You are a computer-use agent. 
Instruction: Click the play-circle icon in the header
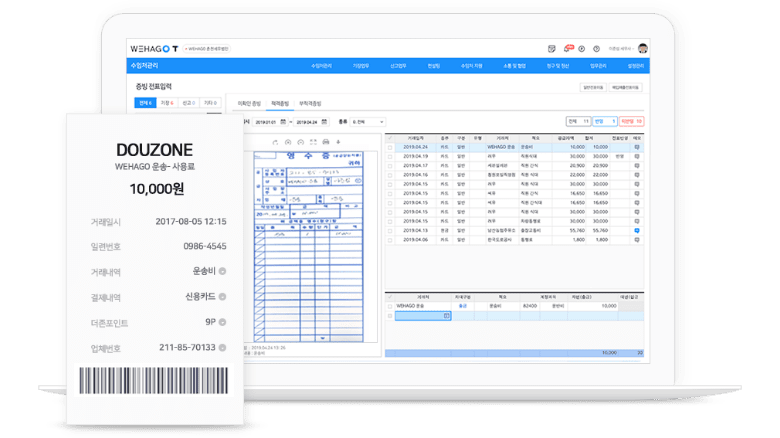[x=582, y=49]
